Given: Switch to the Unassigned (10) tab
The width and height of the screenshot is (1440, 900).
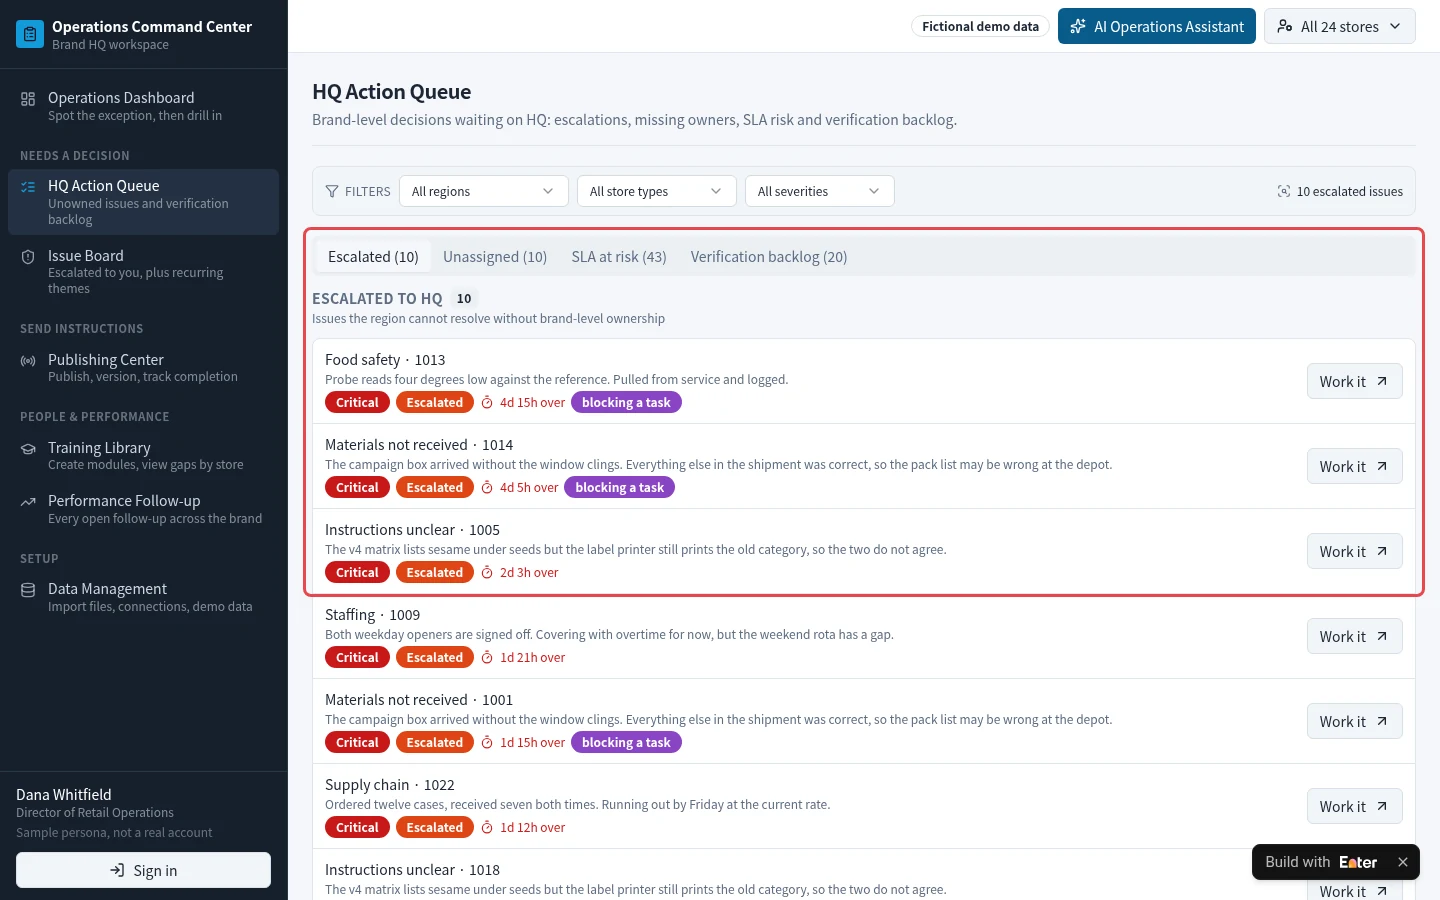Looking at the screenshot, I should pyautogui.click(x=495, y=257).
